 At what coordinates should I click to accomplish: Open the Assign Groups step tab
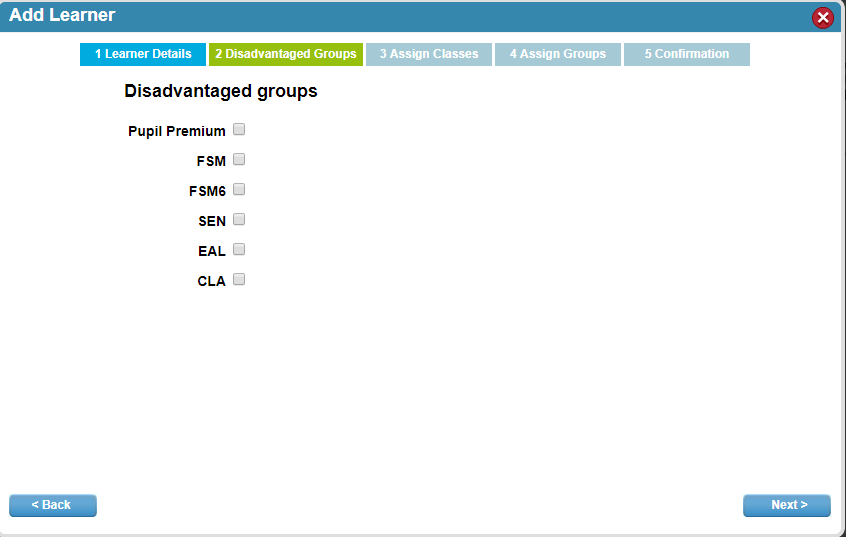coord(557,54)
